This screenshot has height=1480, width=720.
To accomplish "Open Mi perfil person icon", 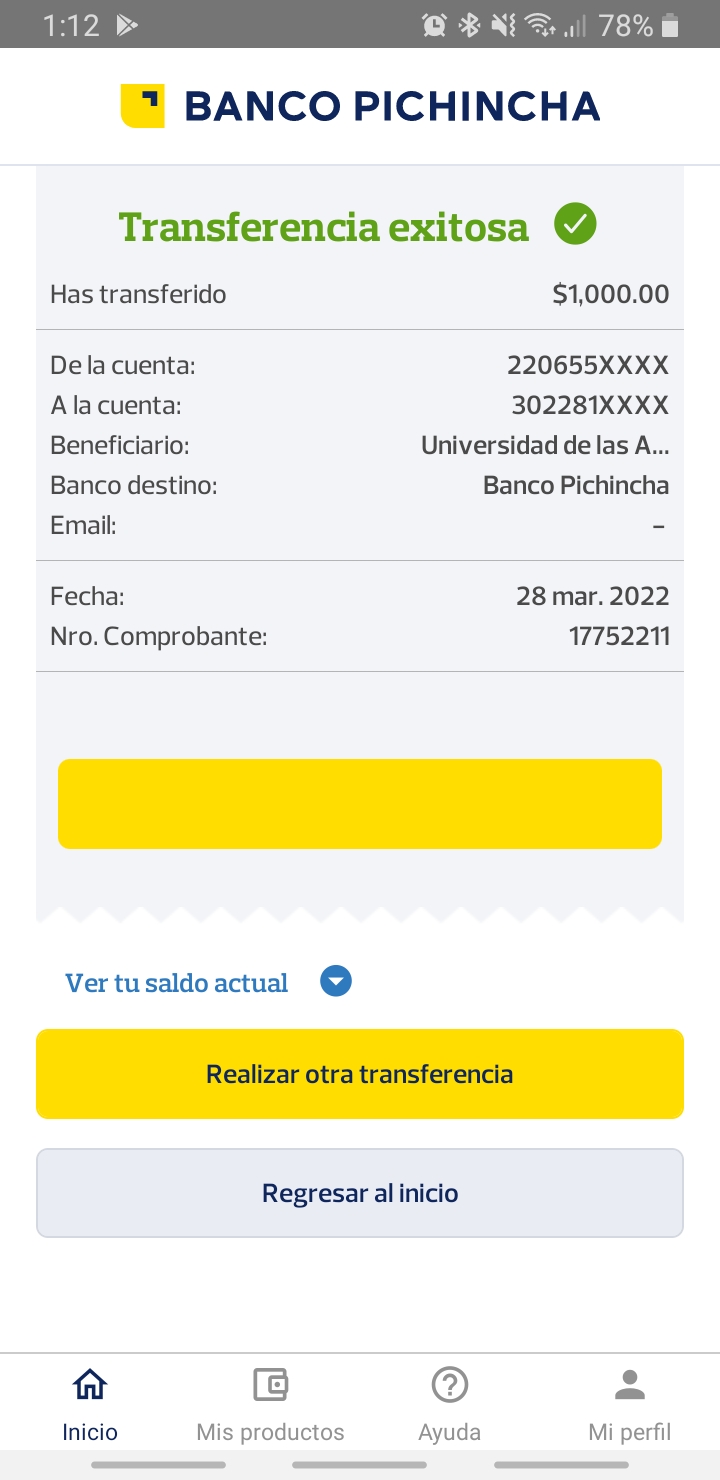I will (630, 1385).
